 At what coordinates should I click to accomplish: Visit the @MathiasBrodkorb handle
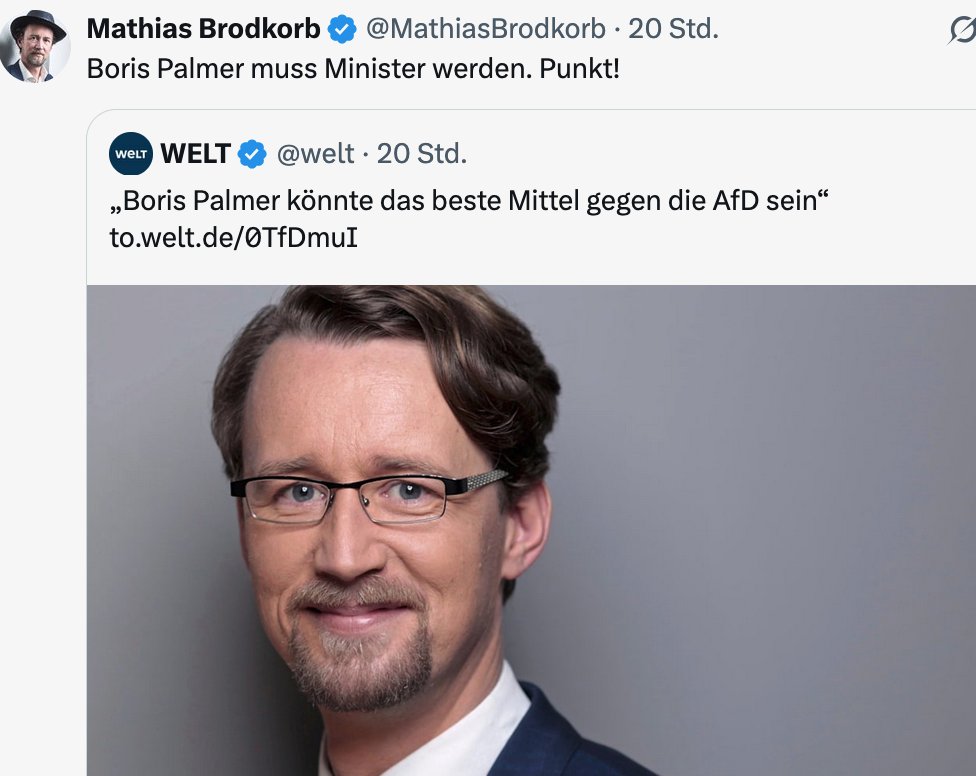coord(486,29)
